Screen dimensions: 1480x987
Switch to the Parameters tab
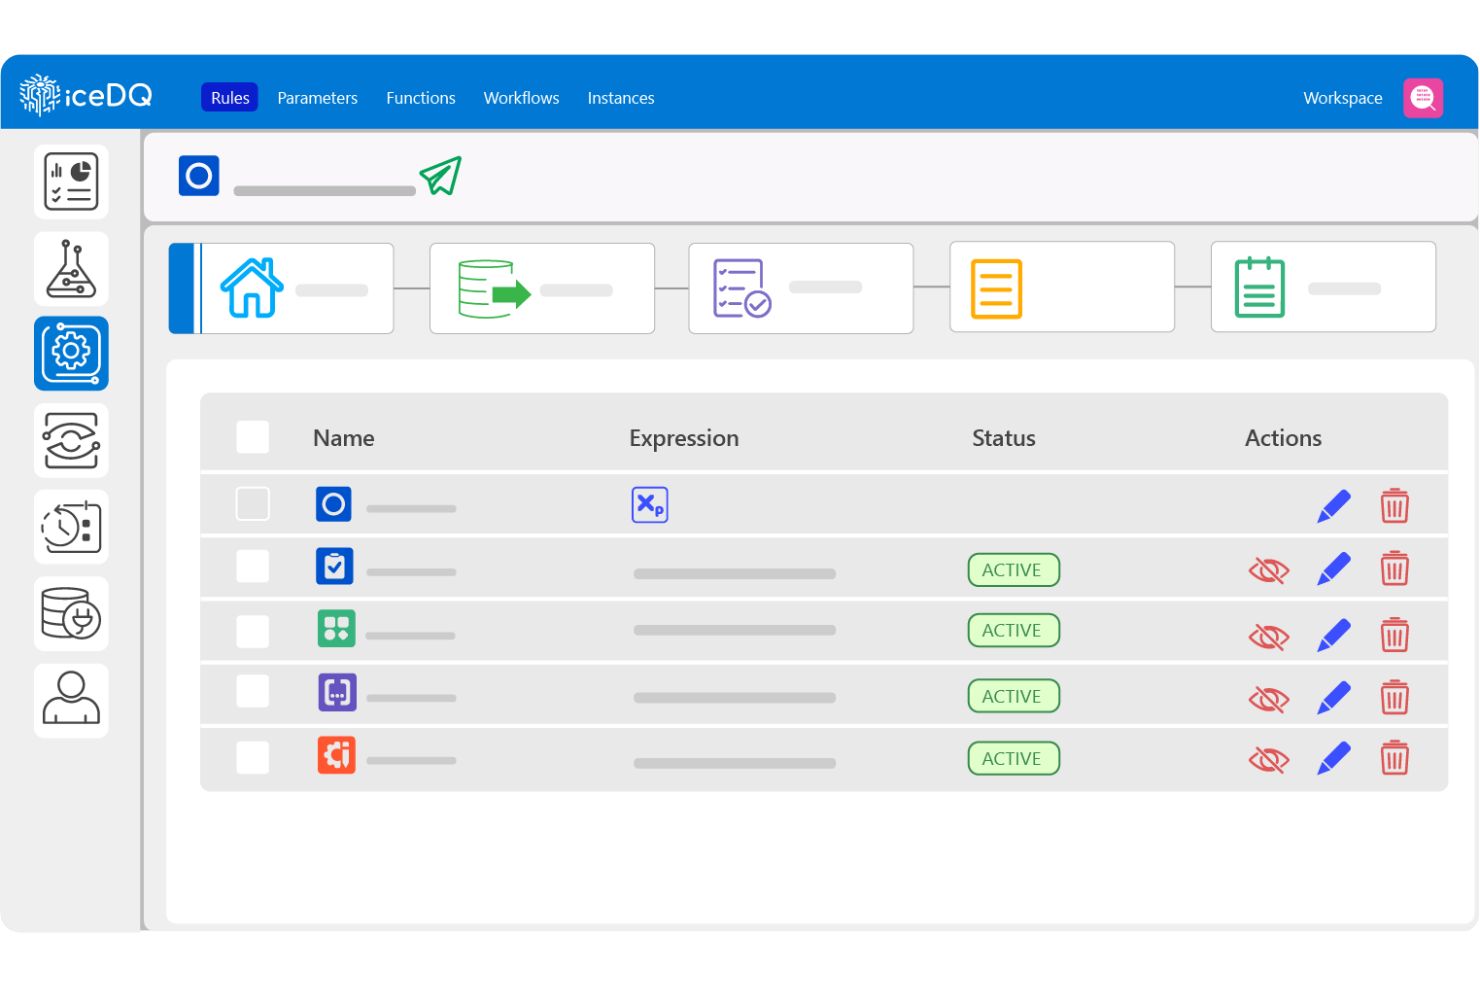(x=317, y=98)
